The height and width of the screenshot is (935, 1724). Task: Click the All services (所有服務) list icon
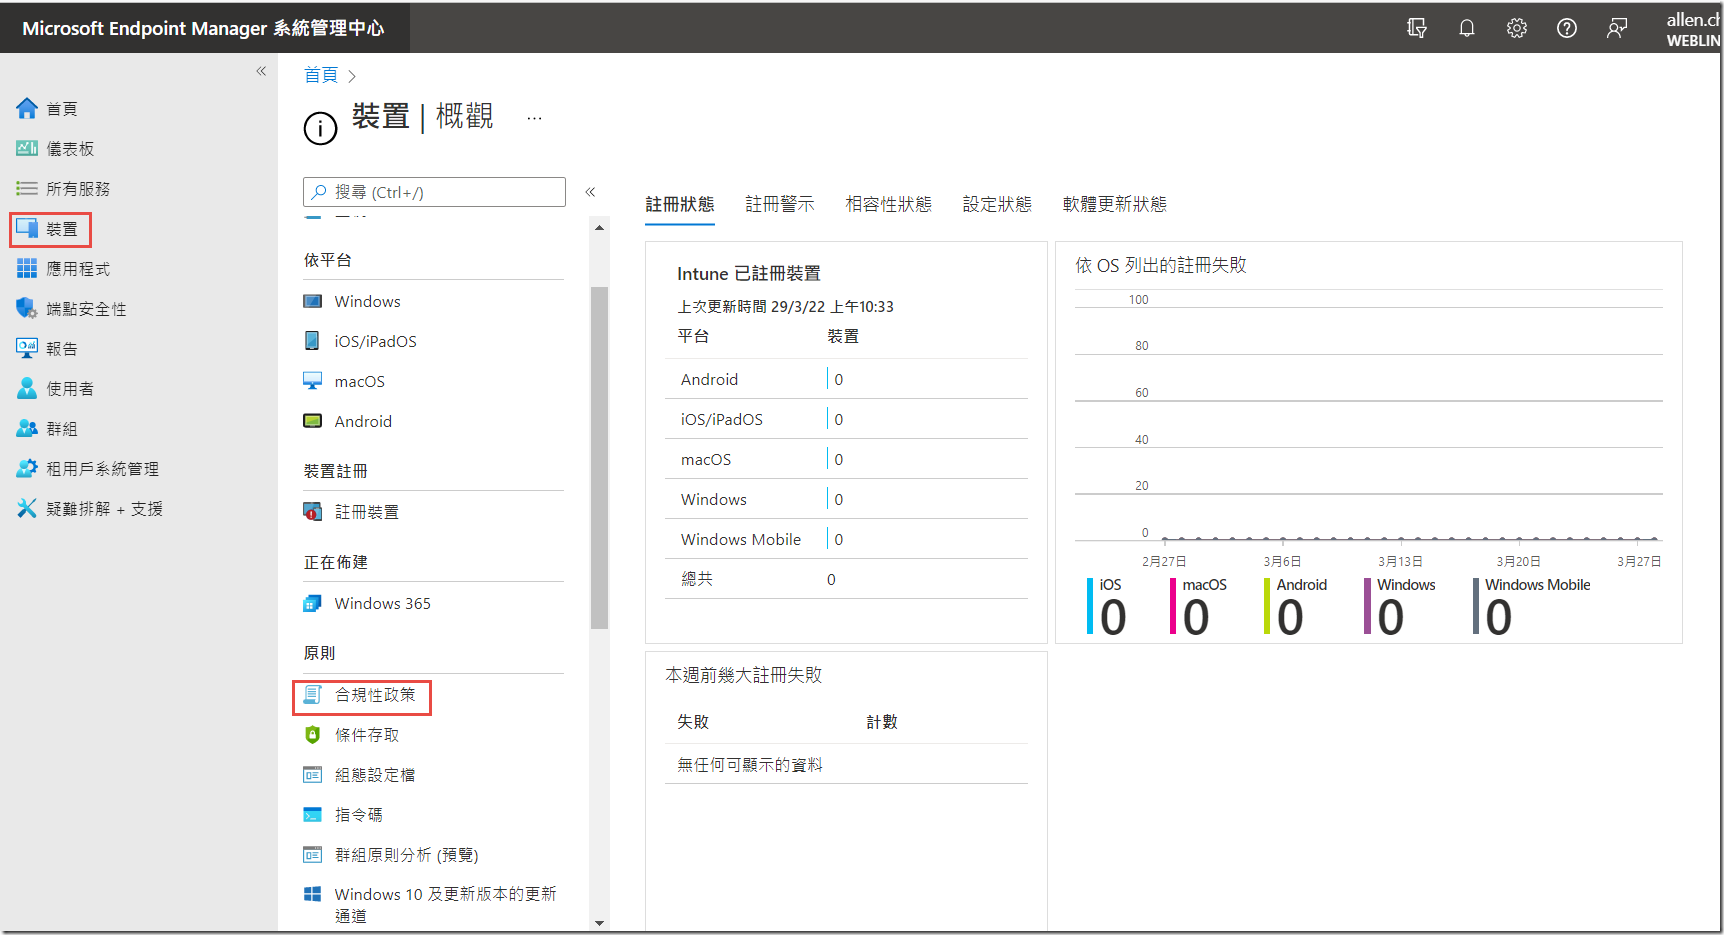pos(27,188)
